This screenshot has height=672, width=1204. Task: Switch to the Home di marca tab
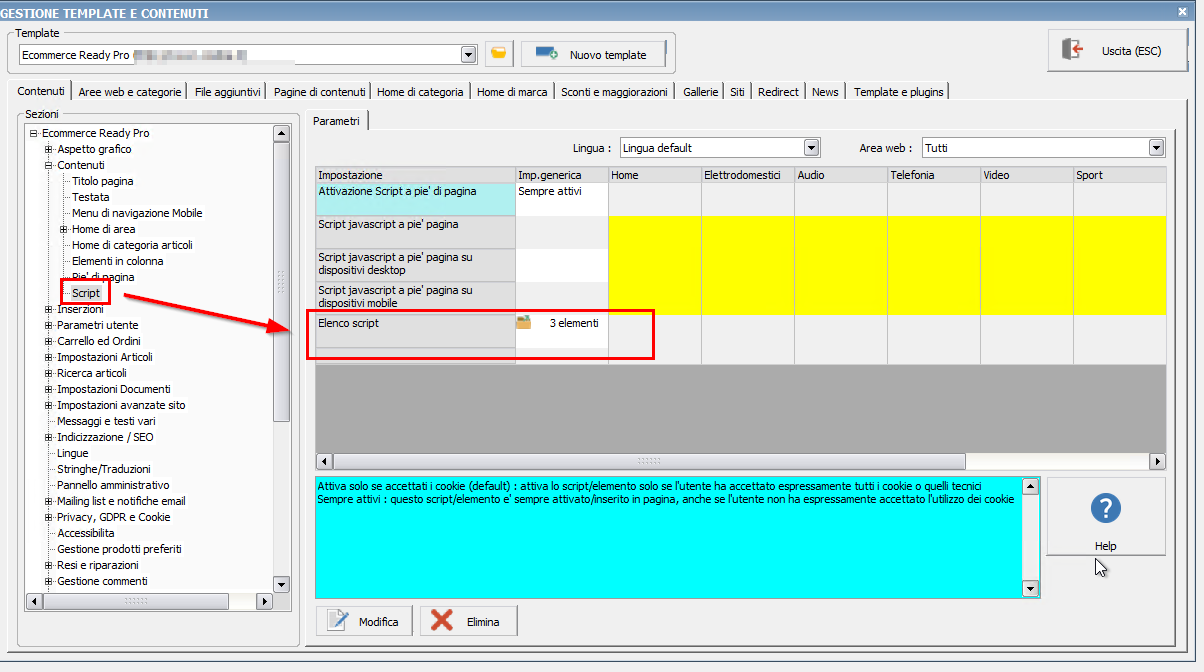tap(512, 91)
